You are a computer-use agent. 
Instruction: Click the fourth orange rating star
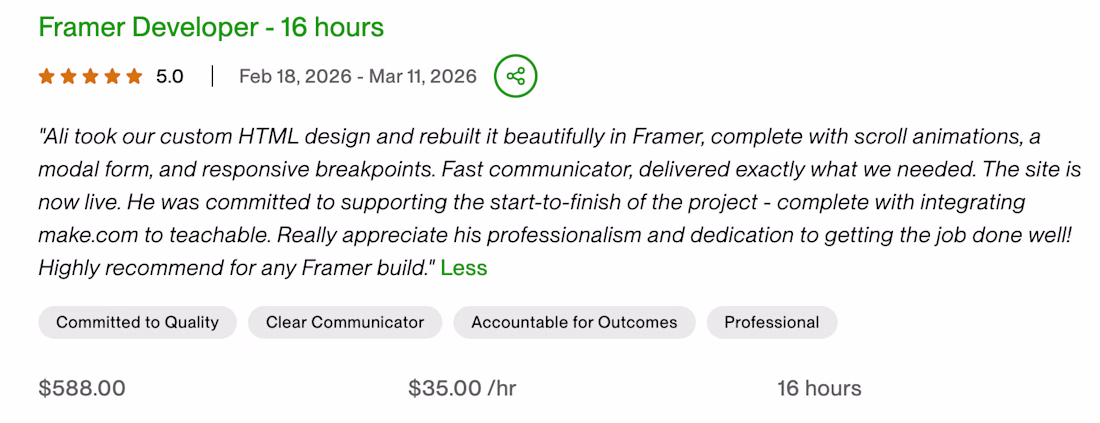(112, 76)
